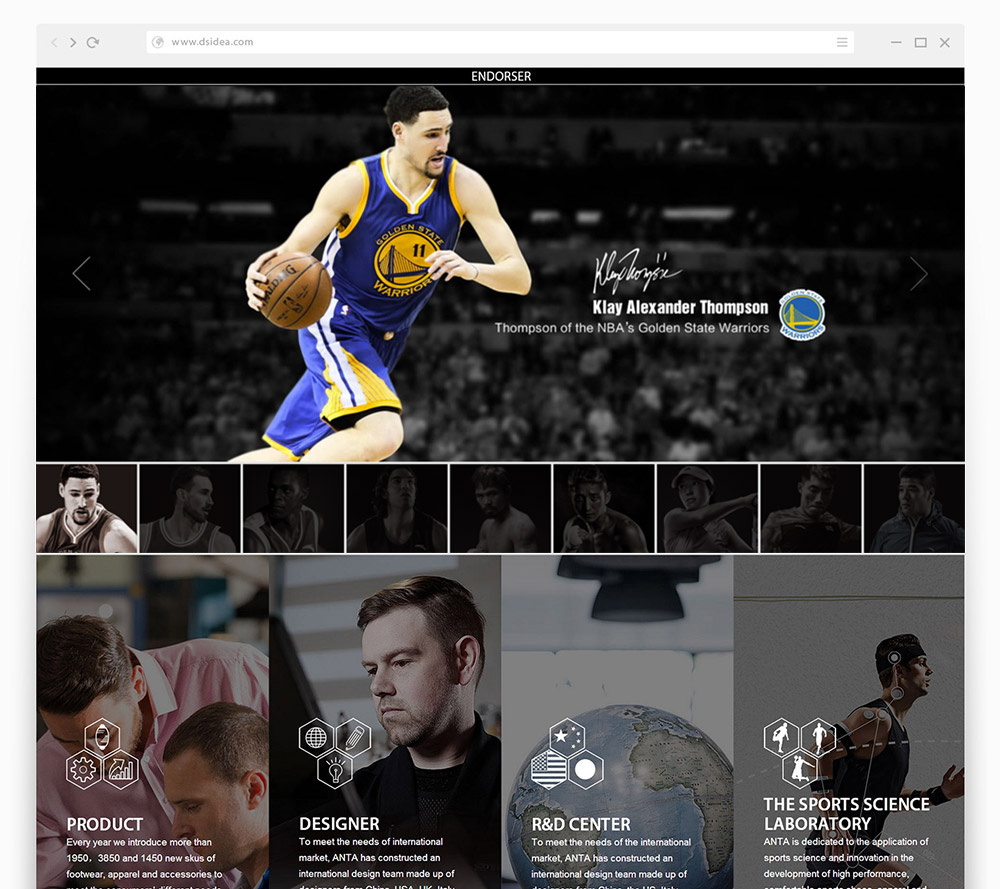Open the growth chart hexagon icon above PRODUCT

pos(121,770)
